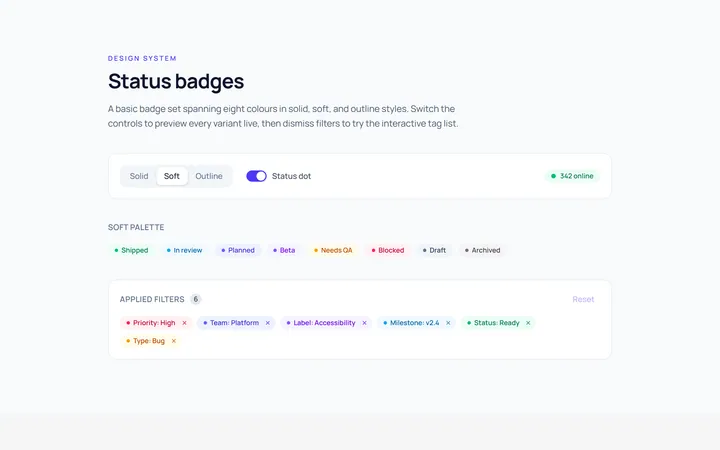Click the In review badge
Viewport: 720px width, 450px height.
(184, 250)
